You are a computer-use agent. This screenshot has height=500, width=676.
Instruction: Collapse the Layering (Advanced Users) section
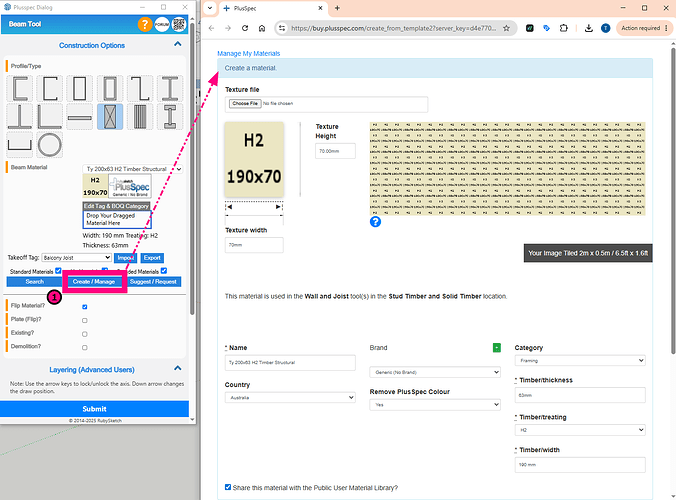pos(178,368)
